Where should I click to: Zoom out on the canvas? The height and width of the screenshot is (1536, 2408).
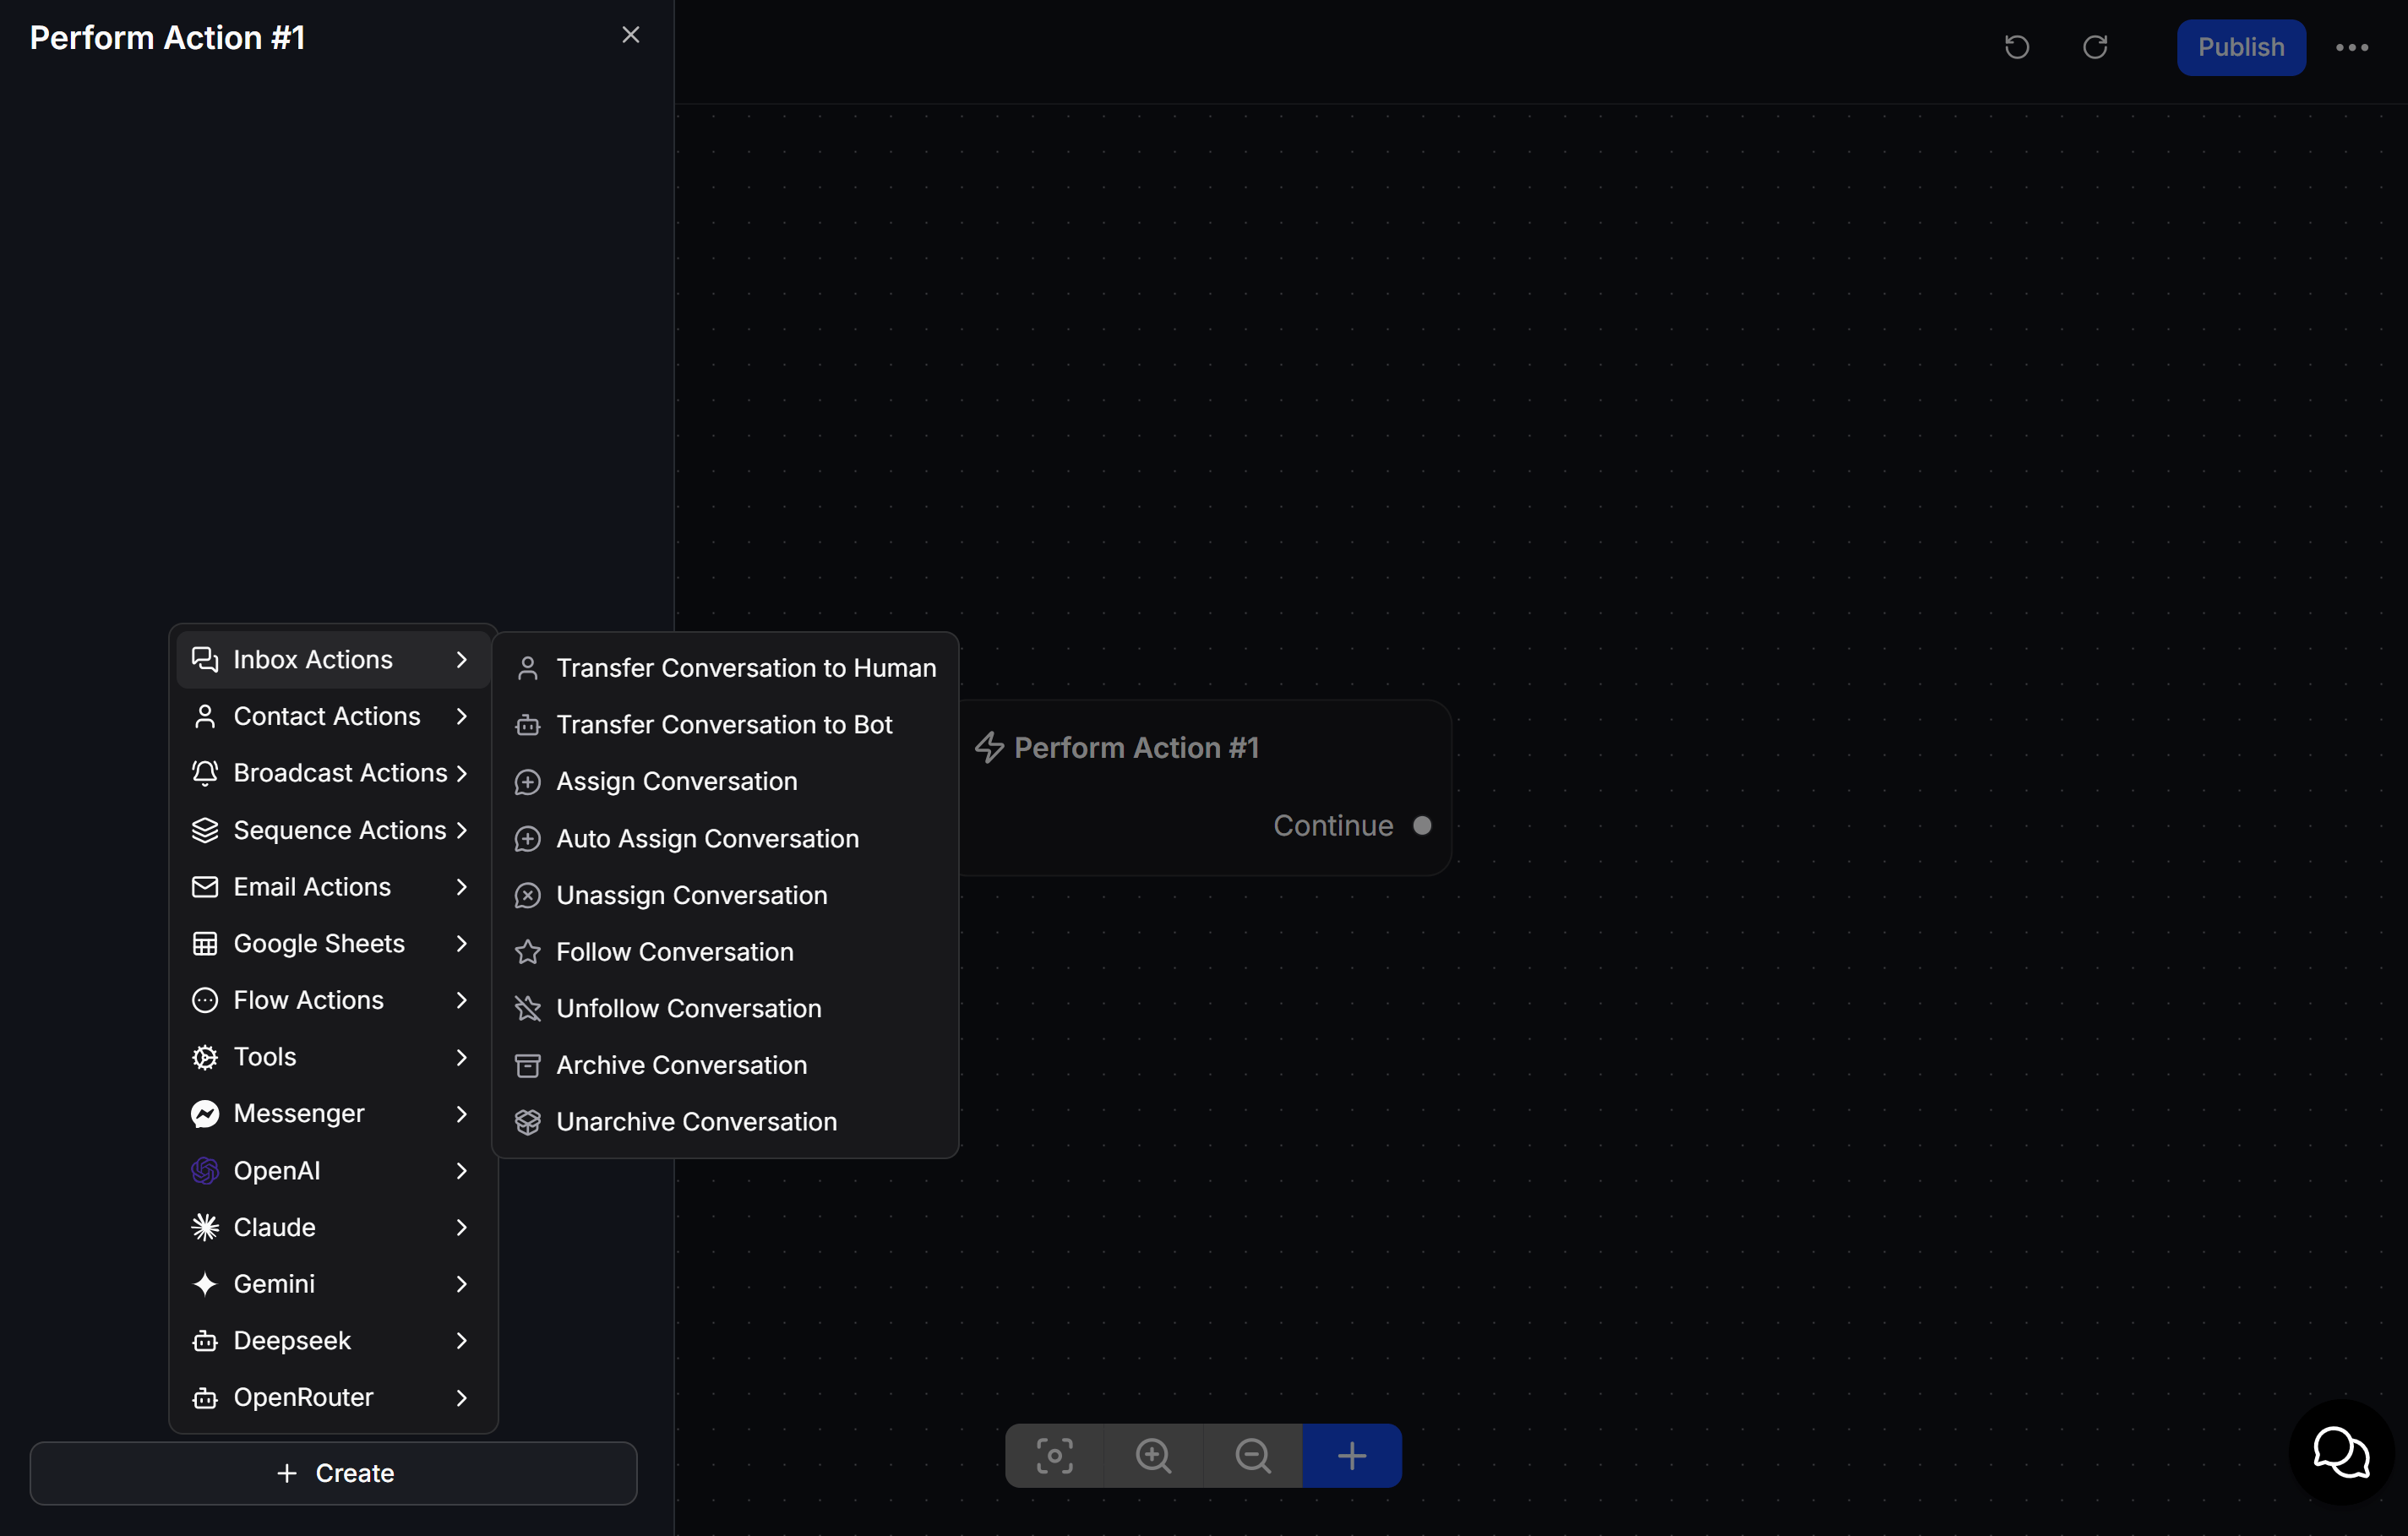(1252, 1455)
